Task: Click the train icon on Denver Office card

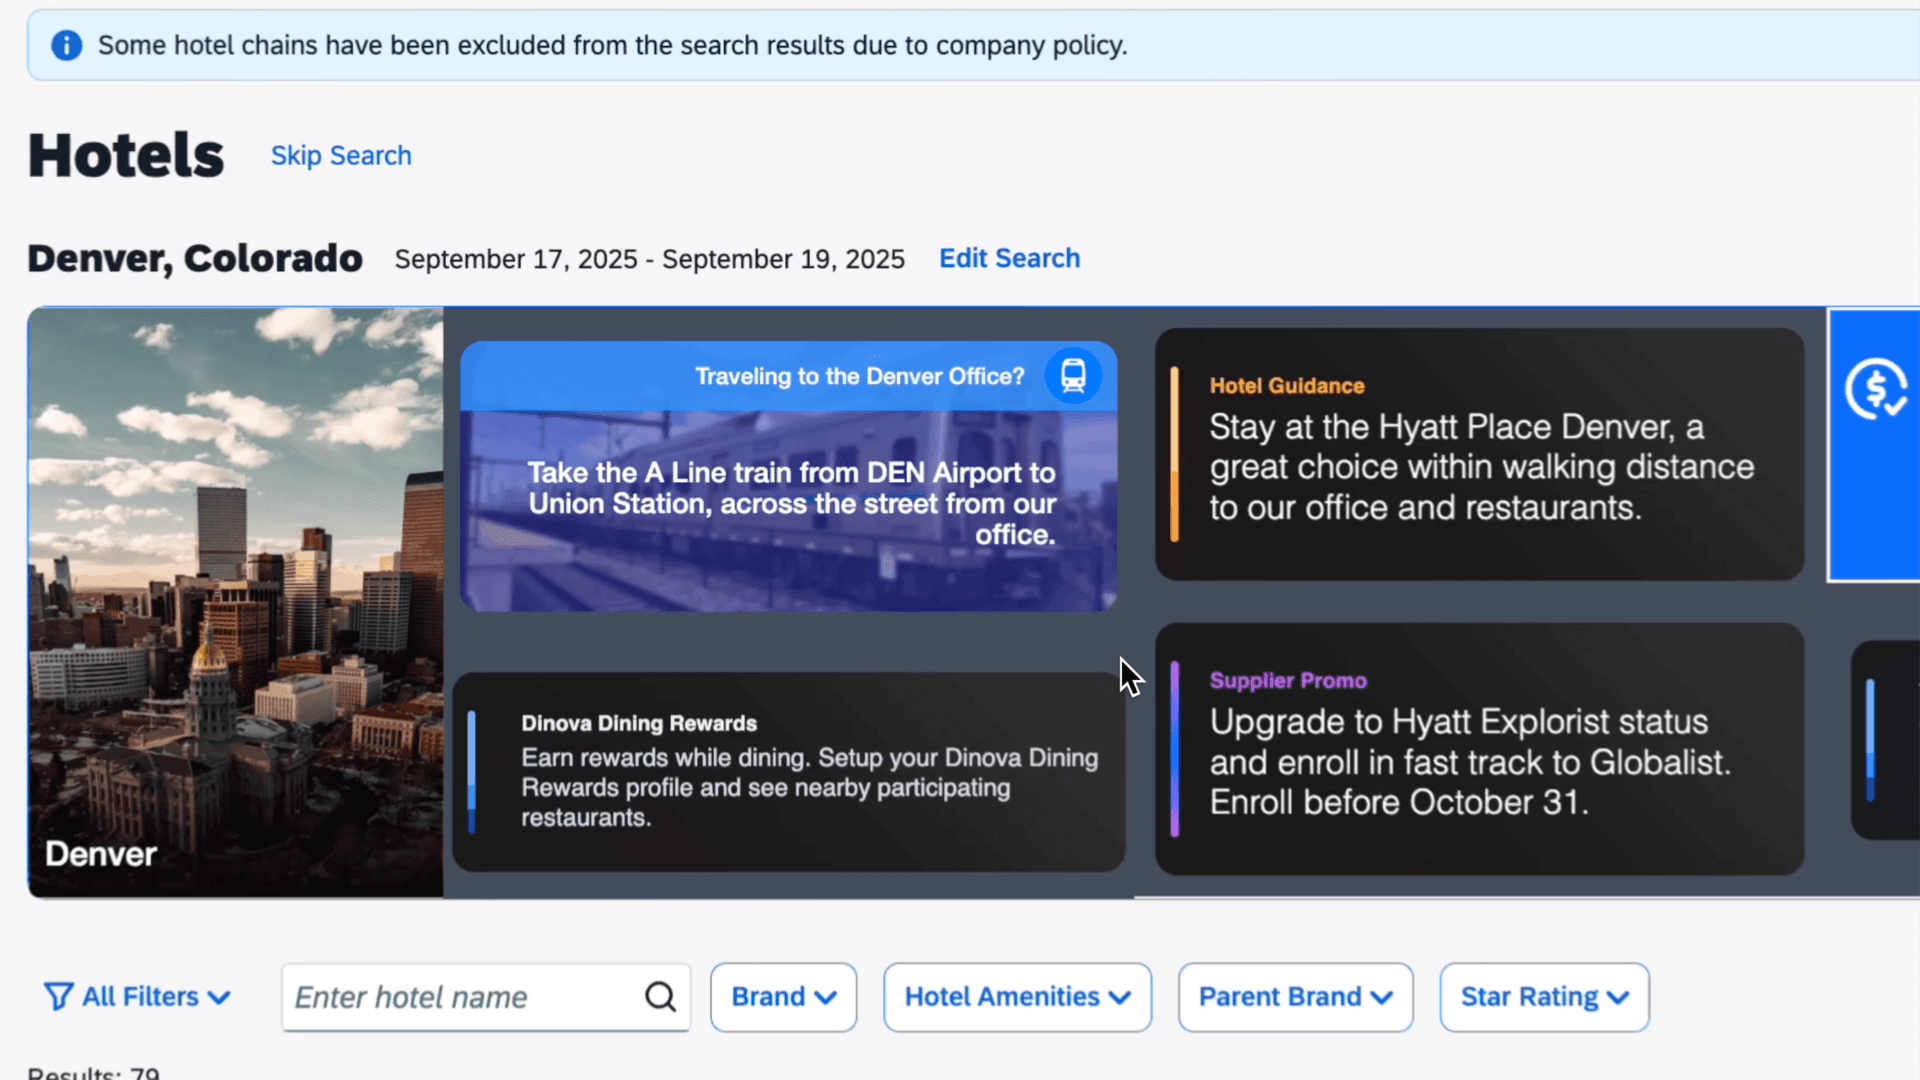Action: click(1073, 376)
